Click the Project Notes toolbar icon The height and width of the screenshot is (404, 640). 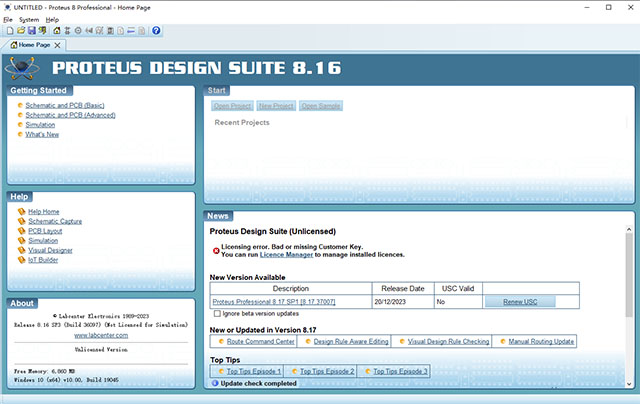pyautogui.click(x=142, y=31)
